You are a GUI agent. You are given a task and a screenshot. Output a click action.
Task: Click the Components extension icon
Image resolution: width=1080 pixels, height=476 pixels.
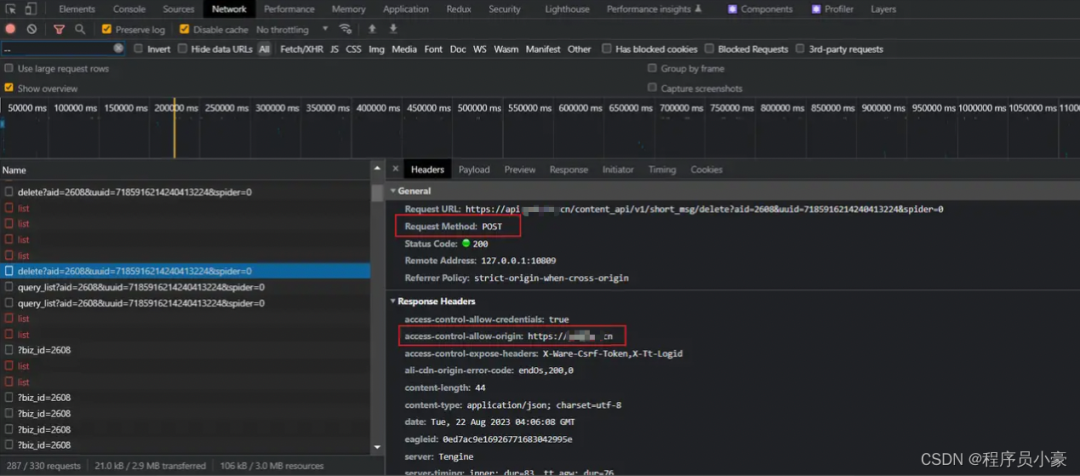732,9
